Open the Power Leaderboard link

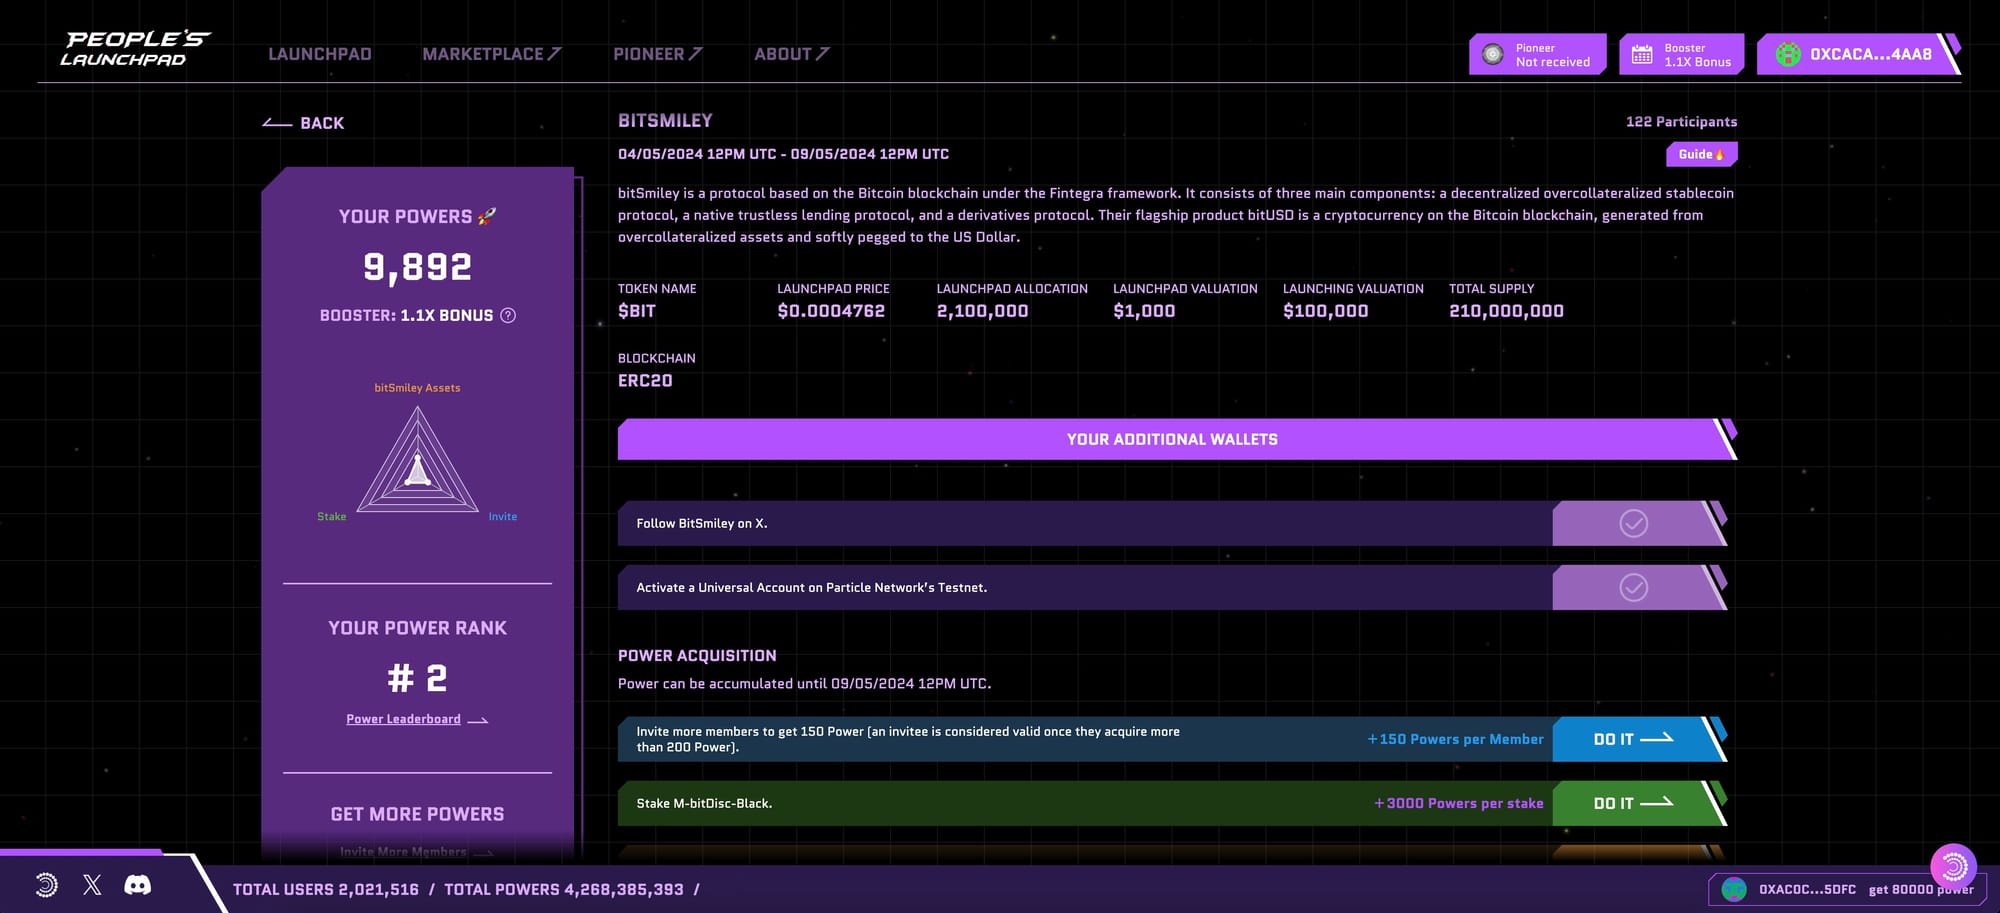[417, 719]
